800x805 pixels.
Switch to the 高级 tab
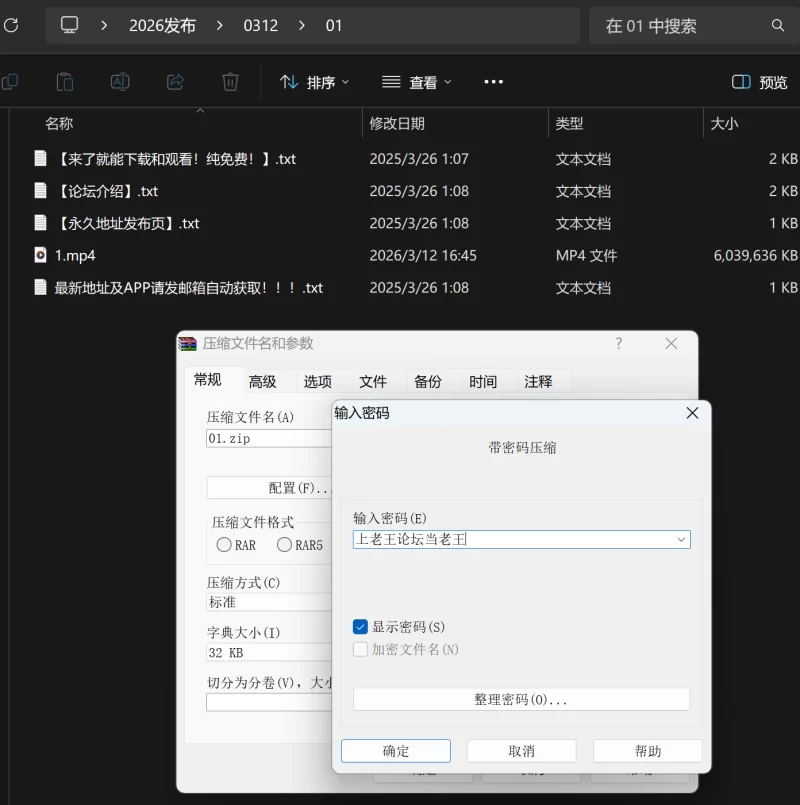click(x=262, y=381)
